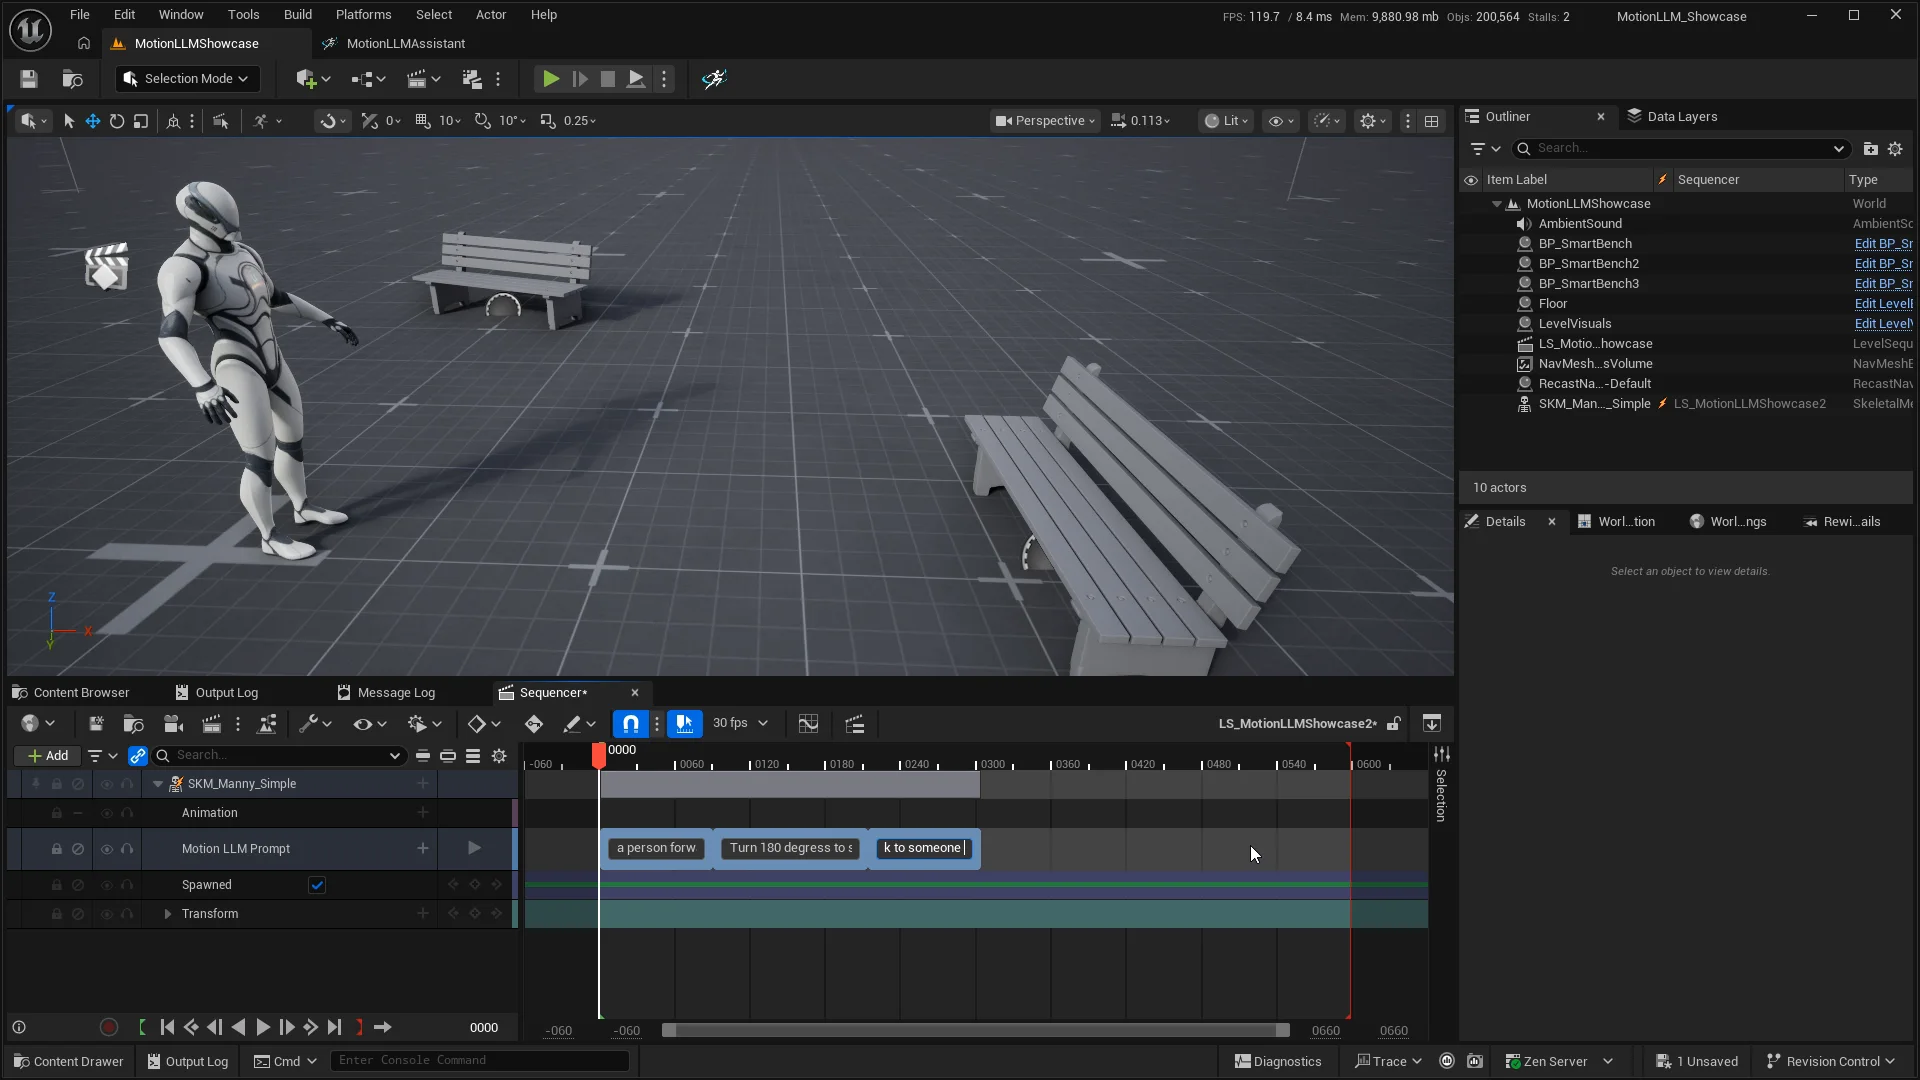Click the Sequencer snapping magnet icon
1920x1080 pixels.
click(x=631, y=724)
